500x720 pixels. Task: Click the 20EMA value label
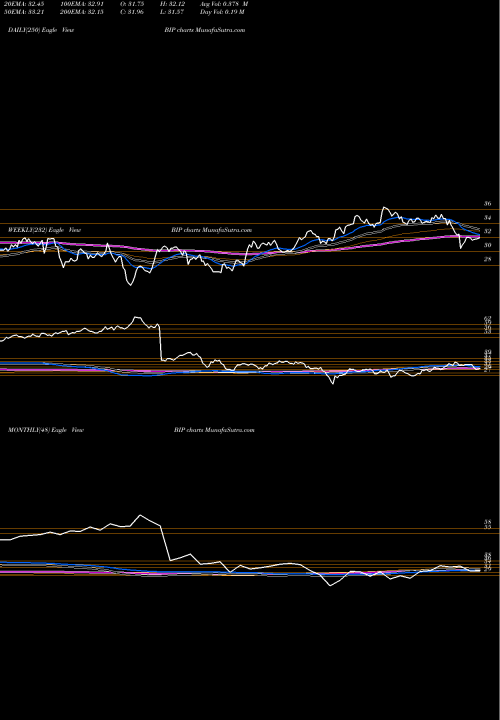24,4
